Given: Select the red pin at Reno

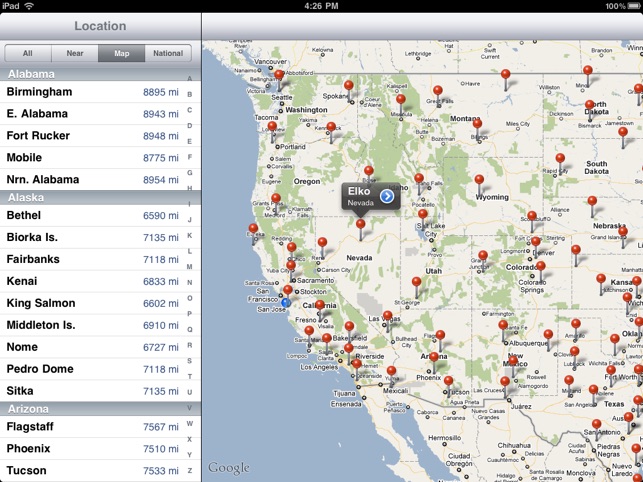Looking at the screenshot, I should [322, 242].
